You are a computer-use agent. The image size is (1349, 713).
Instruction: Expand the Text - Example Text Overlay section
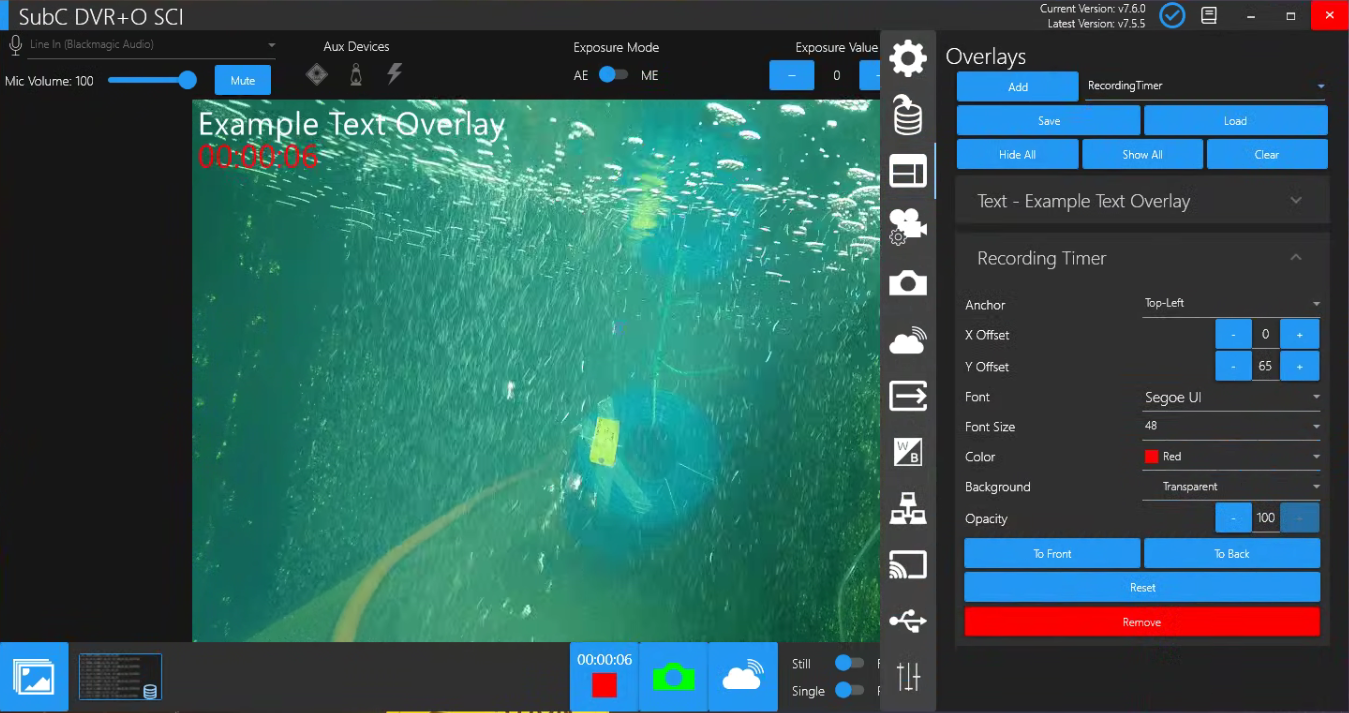pyautogui.click(x=1142, y=201)
